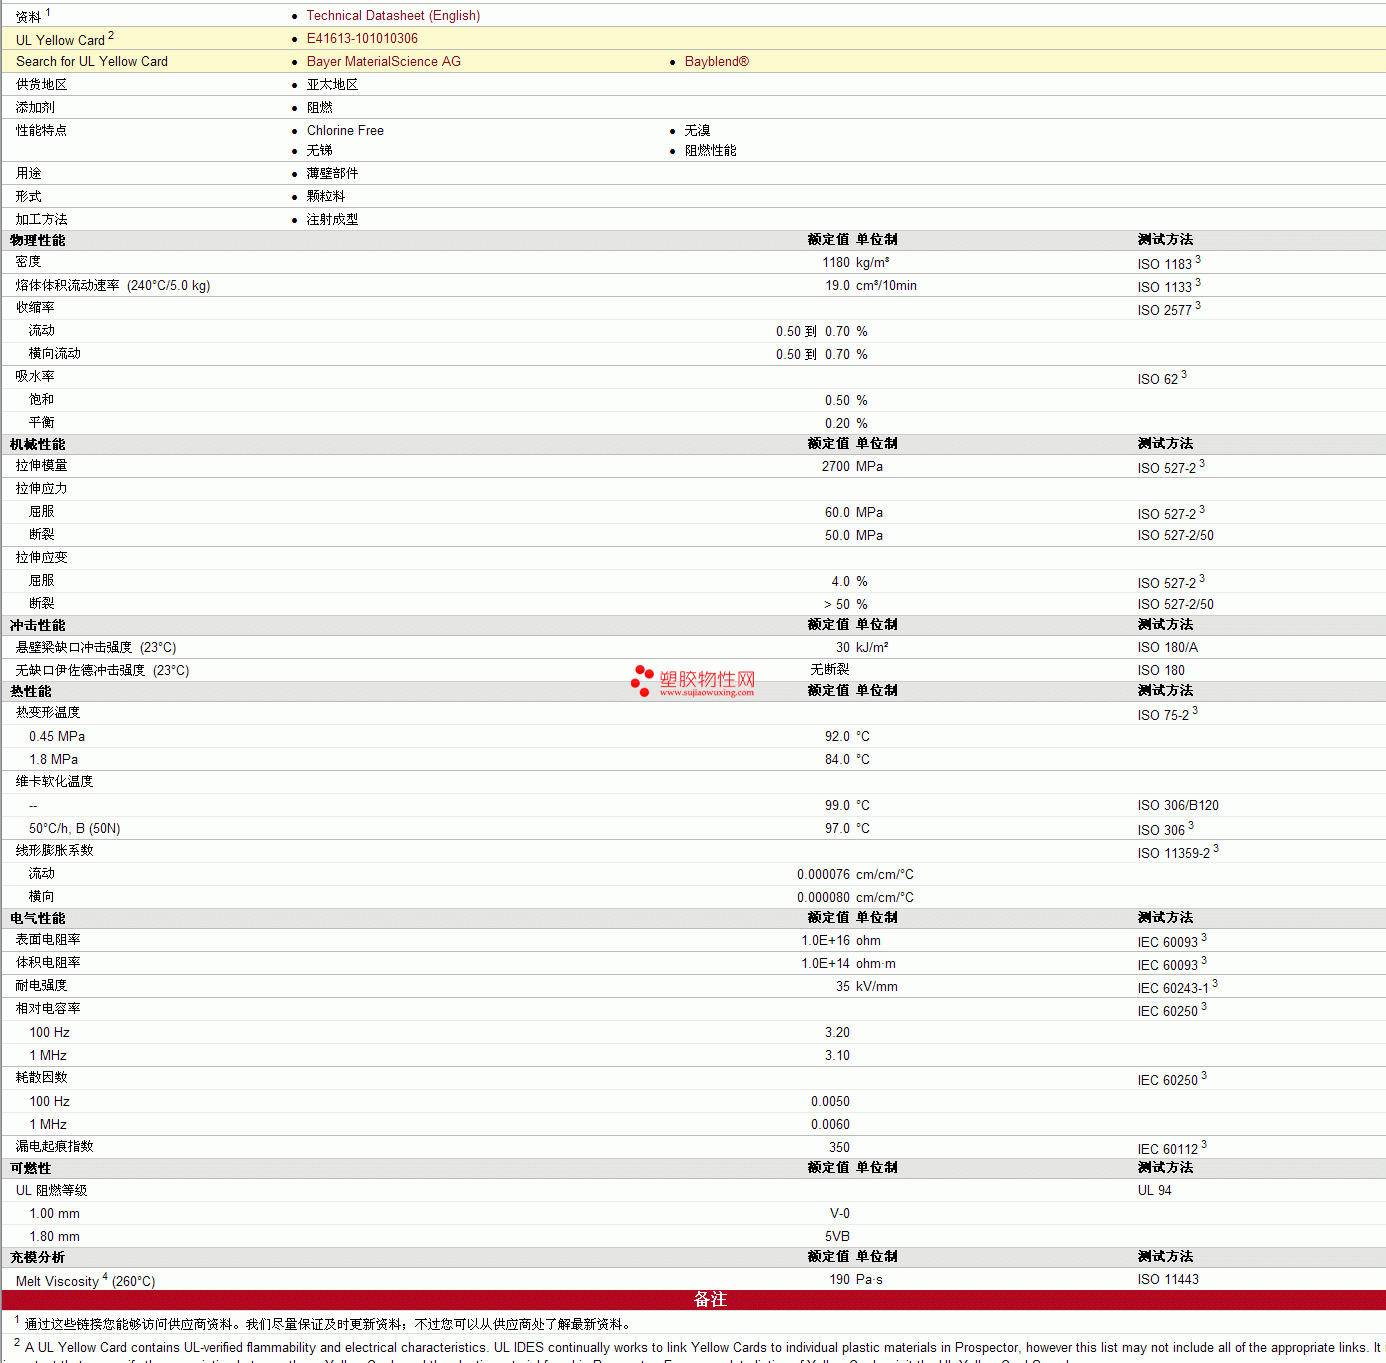Viewport: 1386px width, 1363px height.
Task: Open the E41613-101010306 yellow card link
Action: coord(362,39)
